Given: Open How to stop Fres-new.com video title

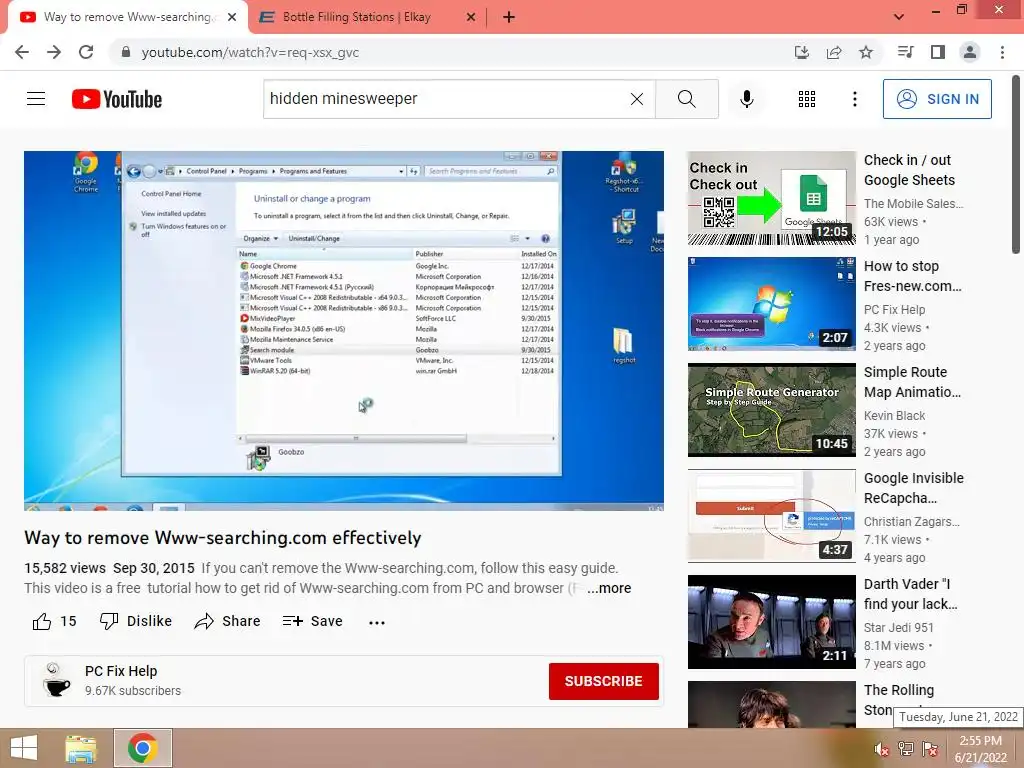Looking at the screenshot, I should 912,276.
